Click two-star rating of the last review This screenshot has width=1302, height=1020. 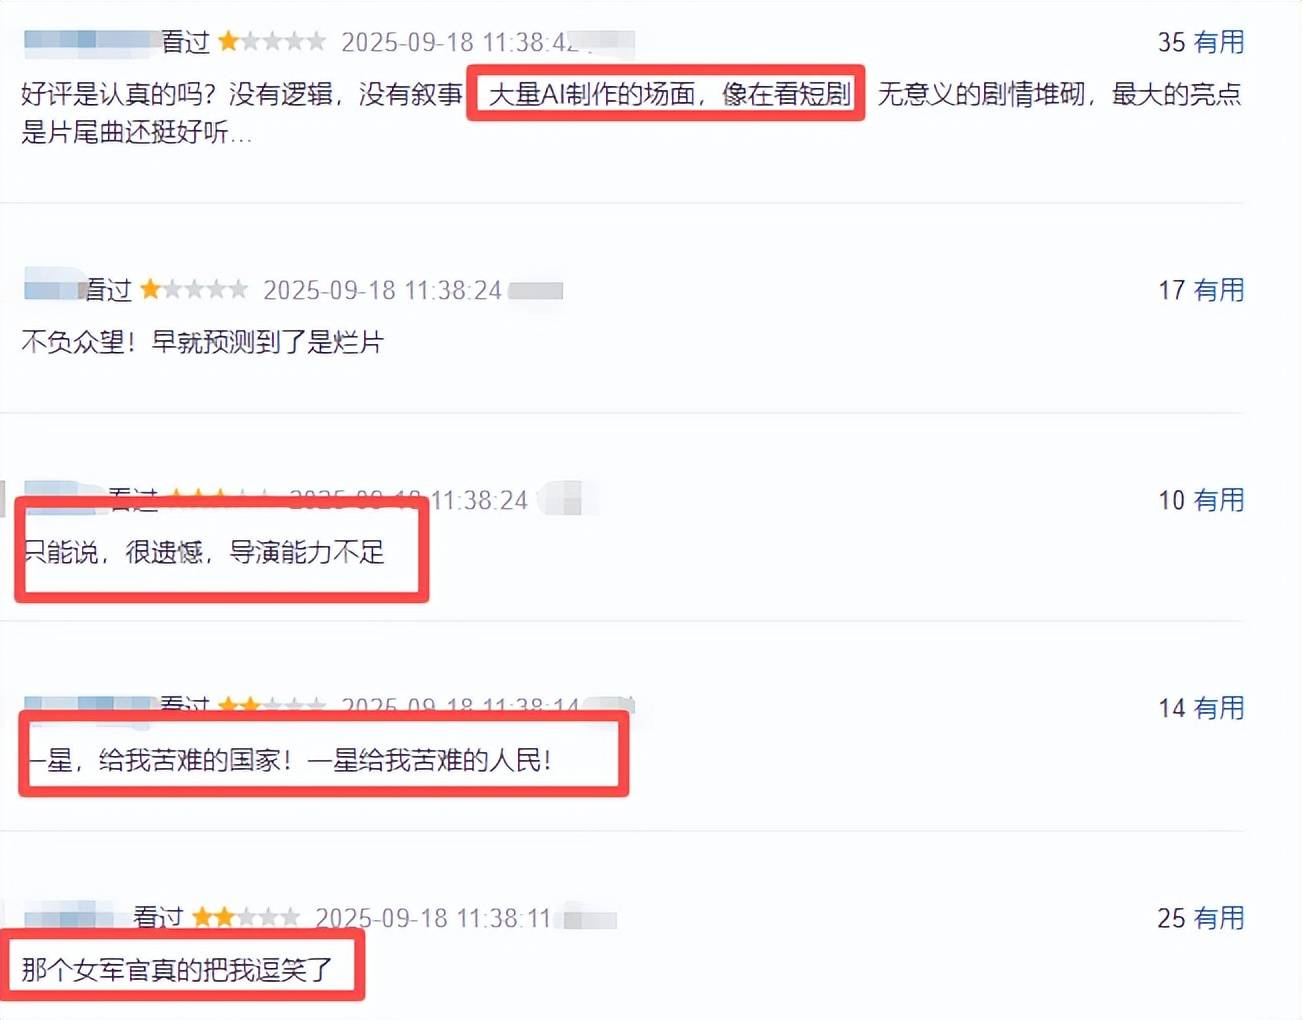point(246,917)
